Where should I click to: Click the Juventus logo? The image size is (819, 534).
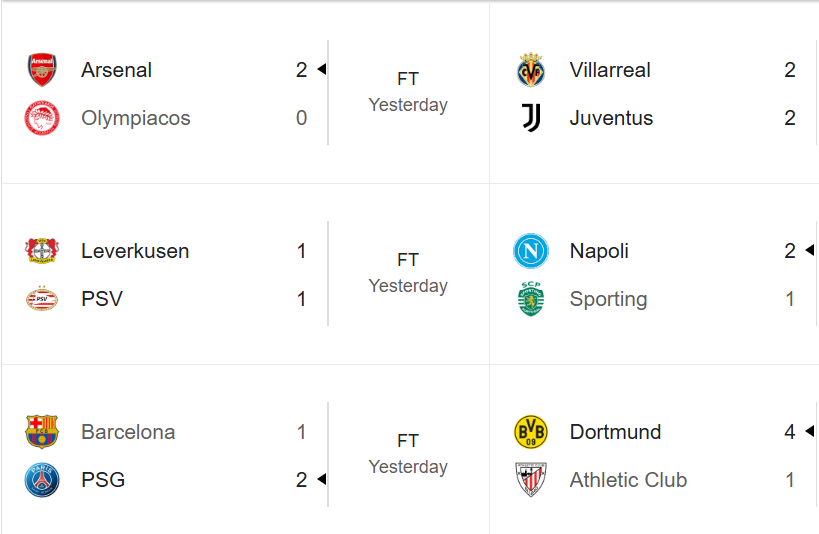pos(531,118)
